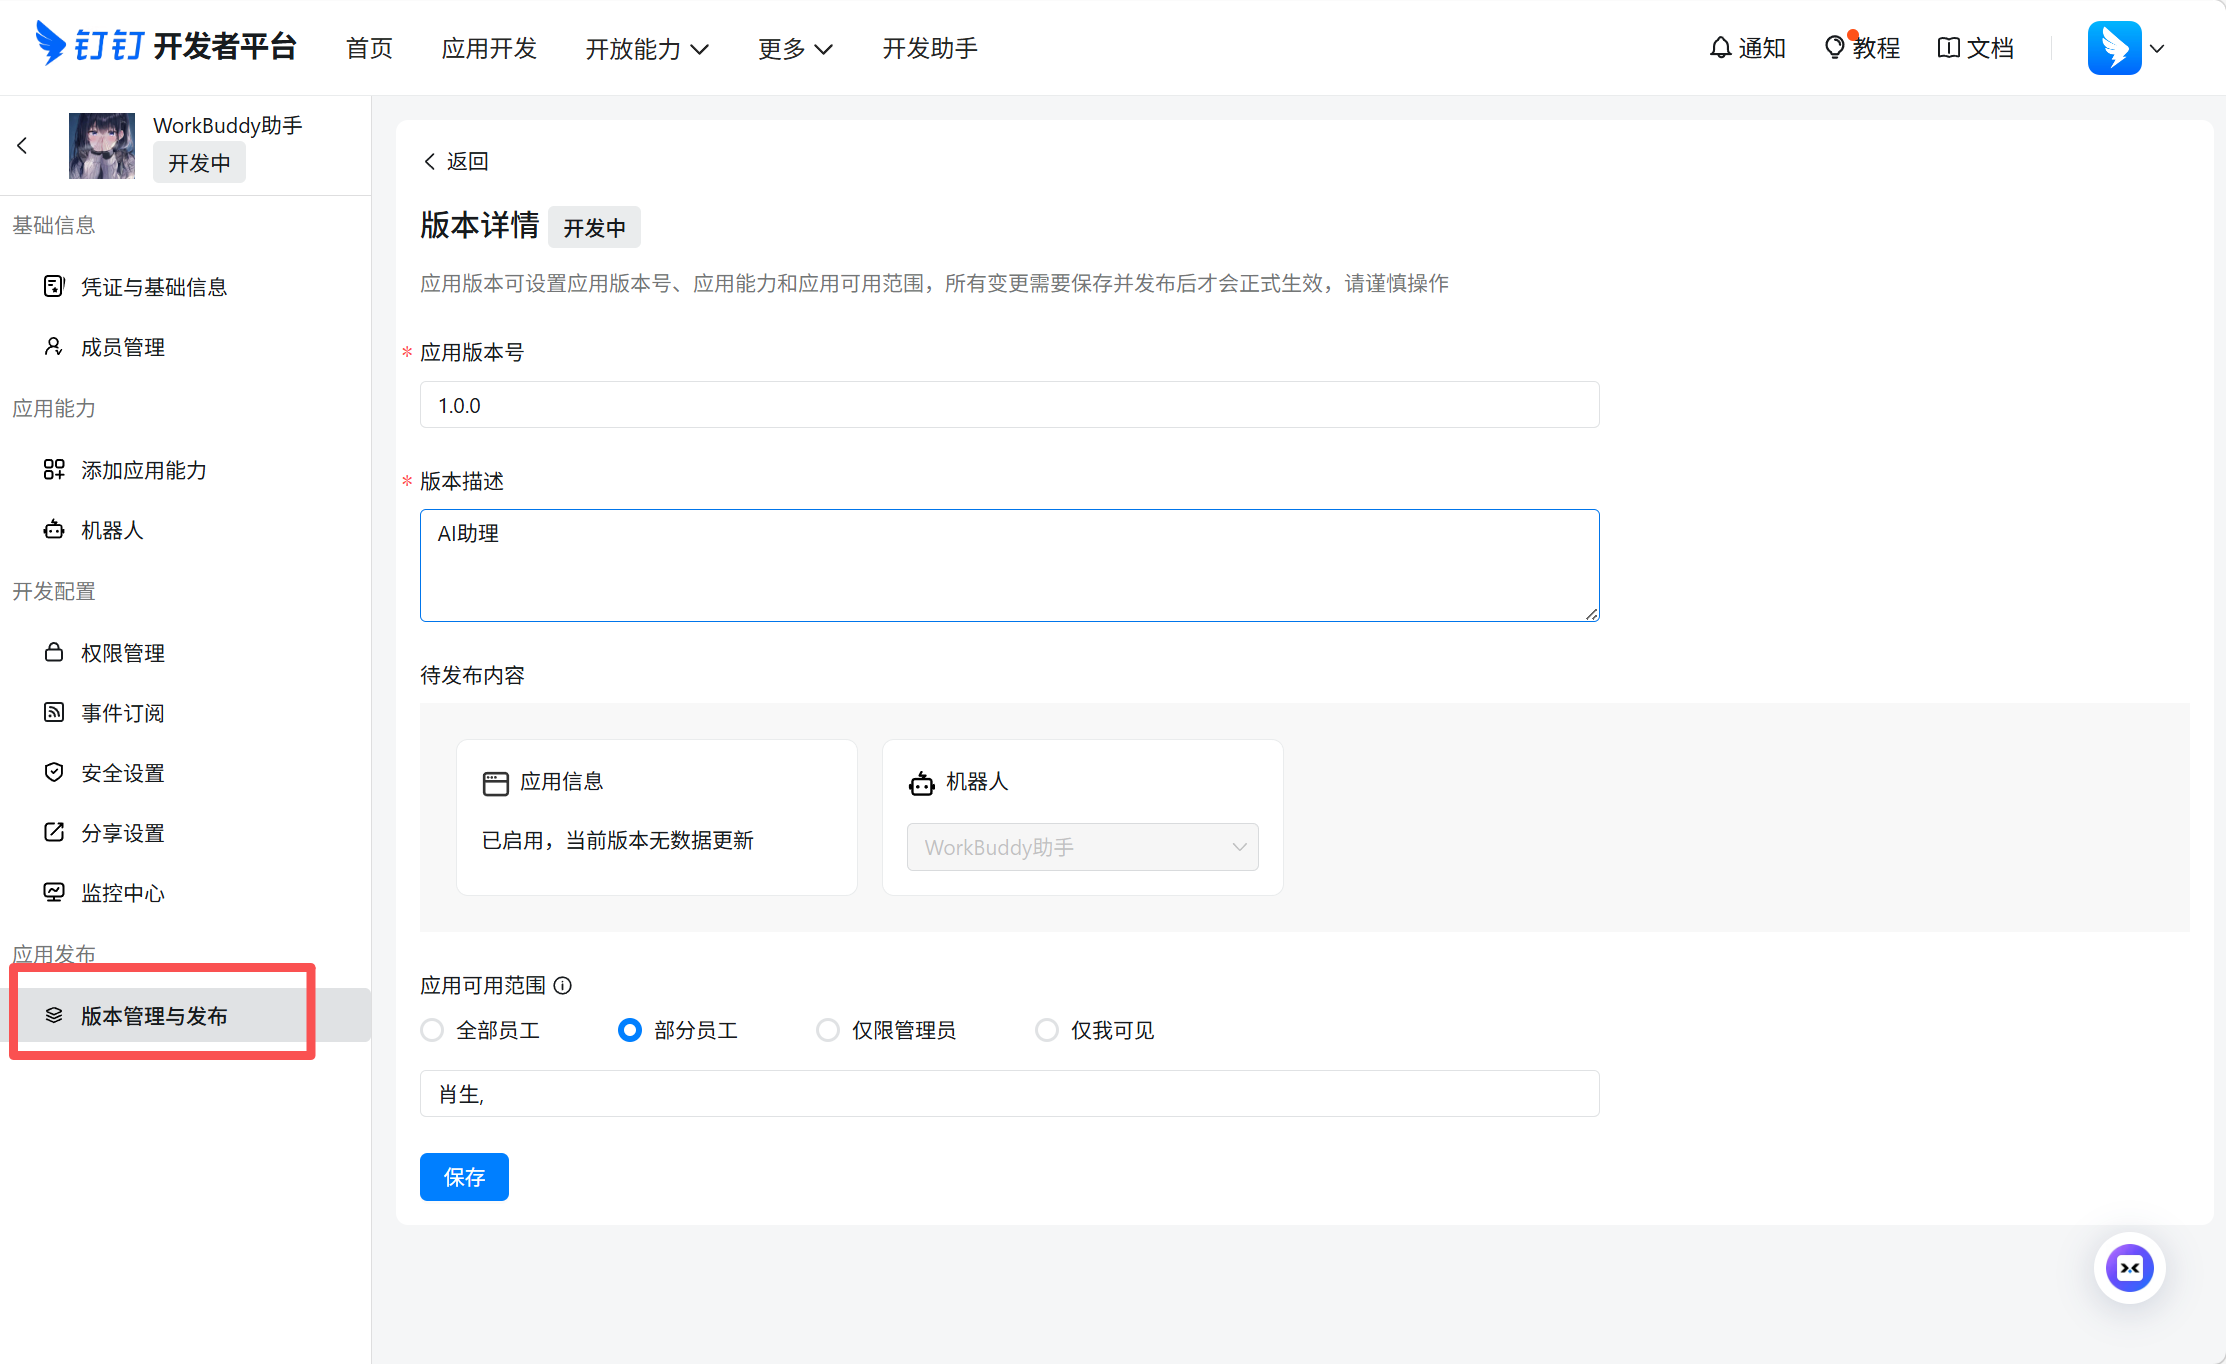Expand the 更多 dropdown menu

pos(795,48)
